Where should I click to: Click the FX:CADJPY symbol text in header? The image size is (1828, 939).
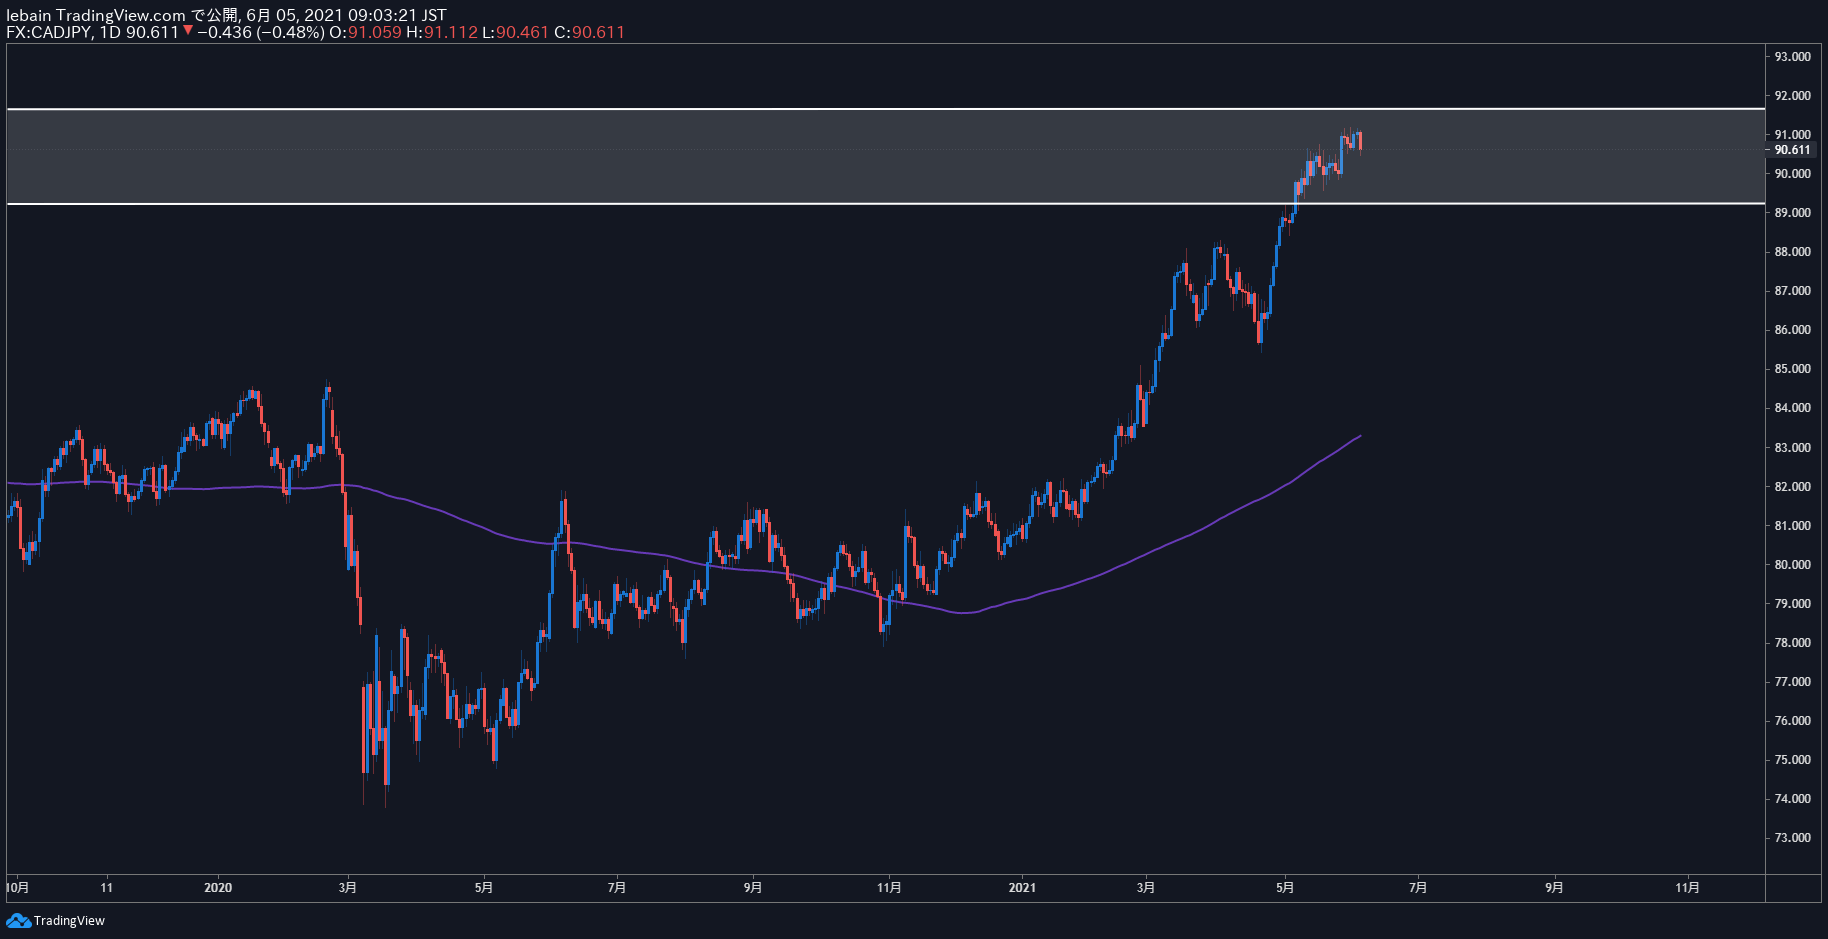[49, 32]
